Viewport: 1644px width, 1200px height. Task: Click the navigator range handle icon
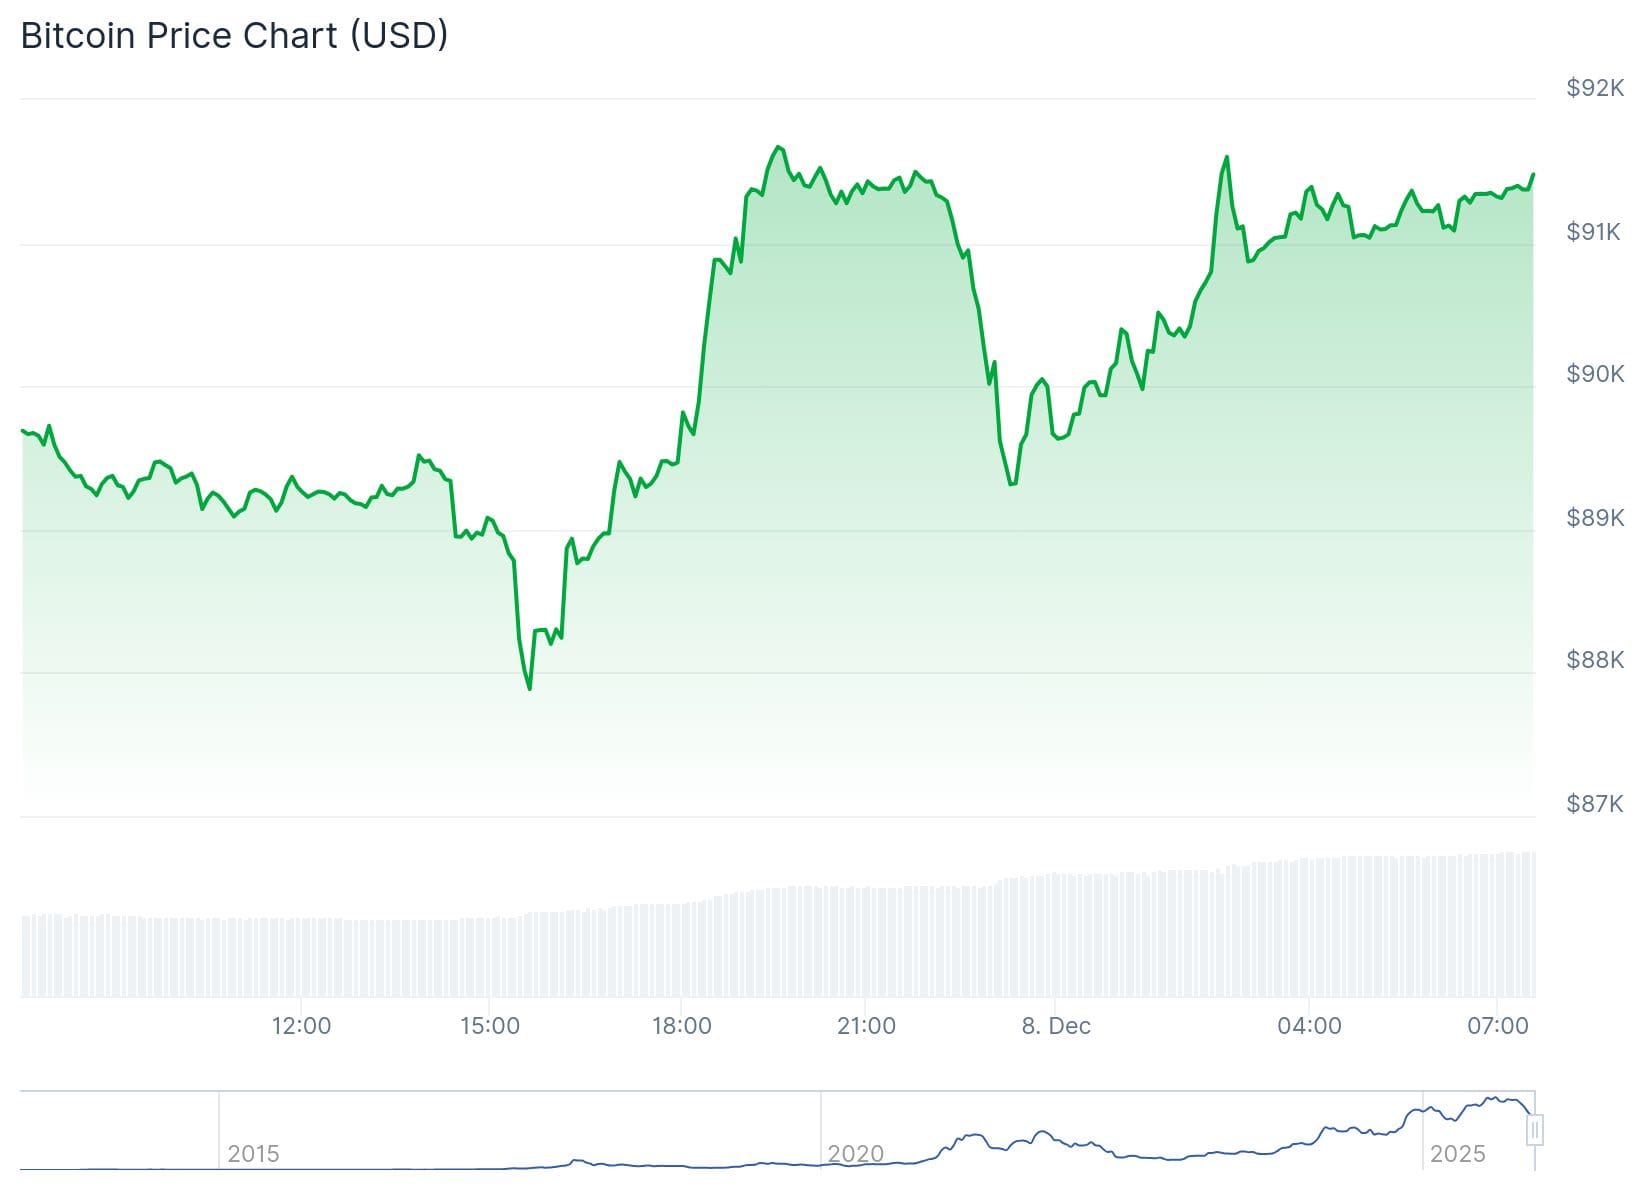(x=1535, y=1130)
